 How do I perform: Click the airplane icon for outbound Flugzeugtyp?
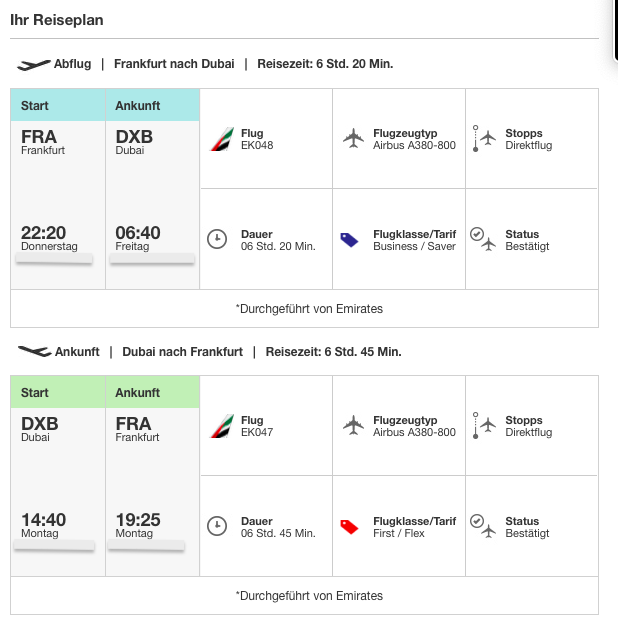point(352,139)
